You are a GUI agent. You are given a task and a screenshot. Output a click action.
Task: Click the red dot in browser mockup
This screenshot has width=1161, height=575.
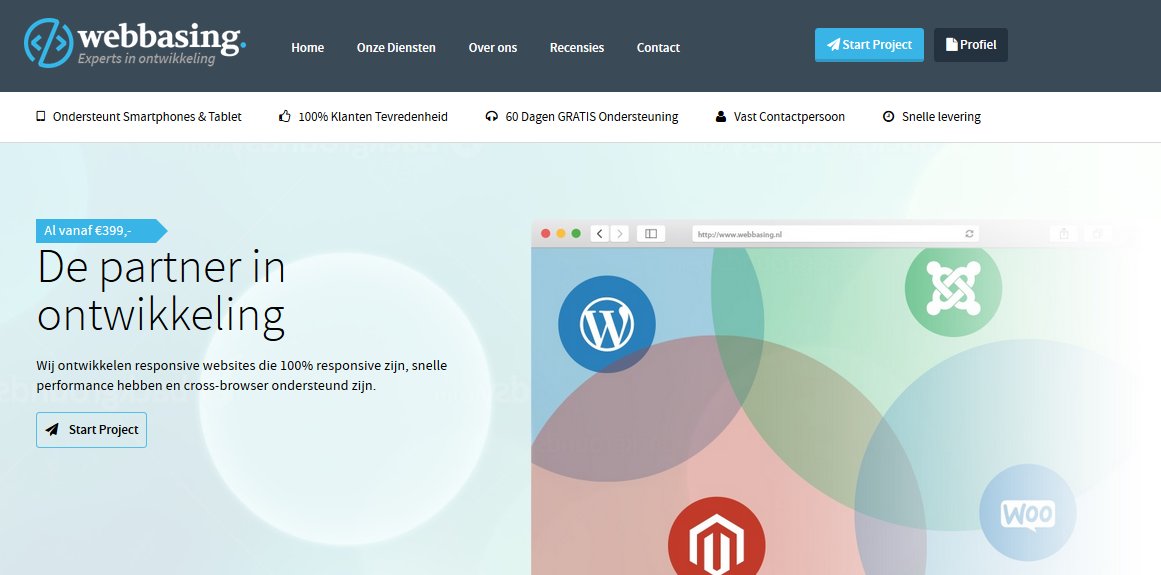[x=546, y=233]
